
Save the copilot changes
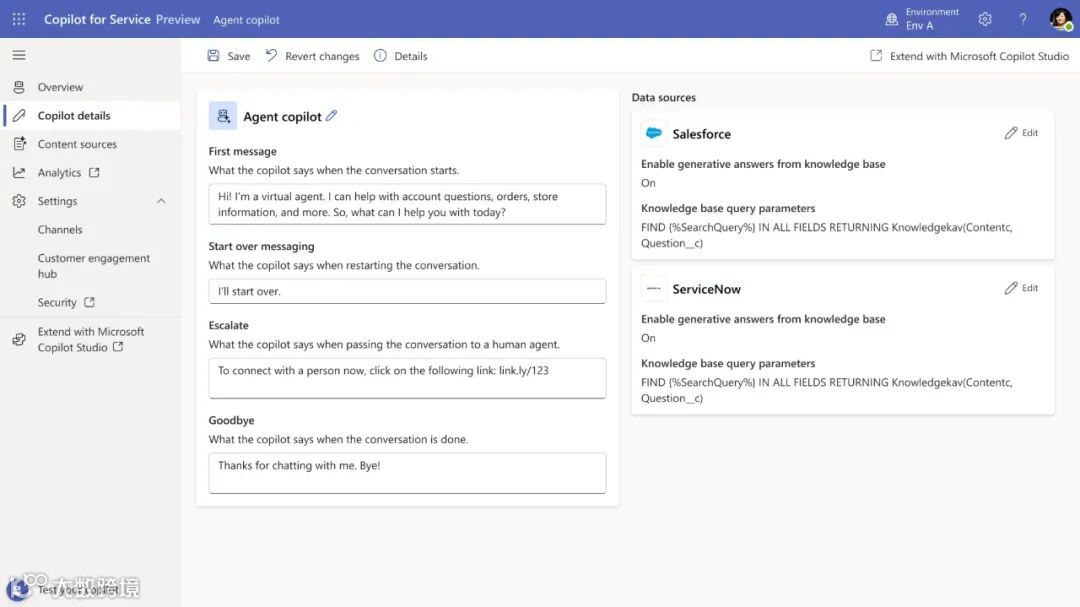[x=229, y=56]
